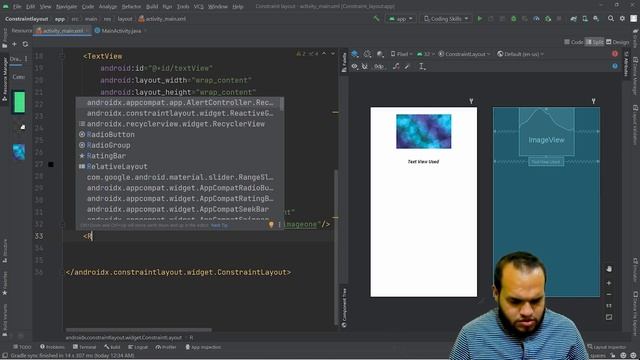Viewport: 640px width, 360px height.
Task: Open the VCS menu
Action: (x=198, y=7)
